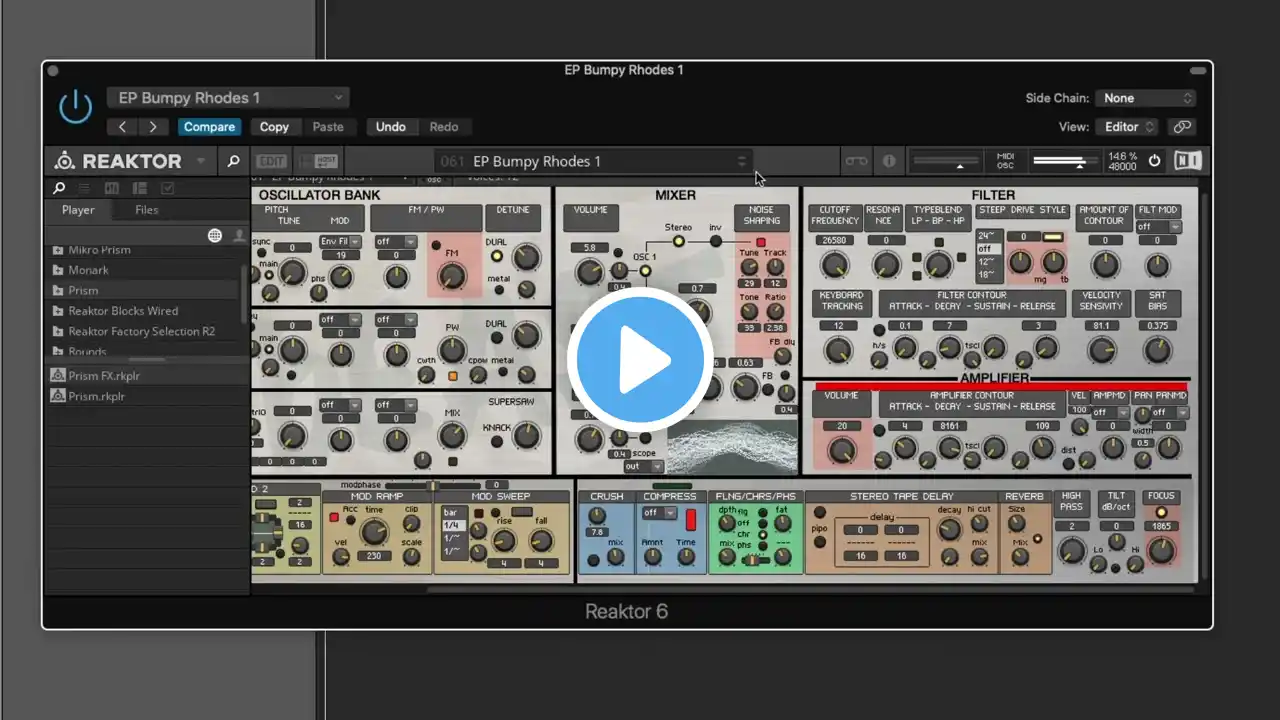
Task: Click the NI logo
Action: pyautogui.click(x=1187, y=161)
